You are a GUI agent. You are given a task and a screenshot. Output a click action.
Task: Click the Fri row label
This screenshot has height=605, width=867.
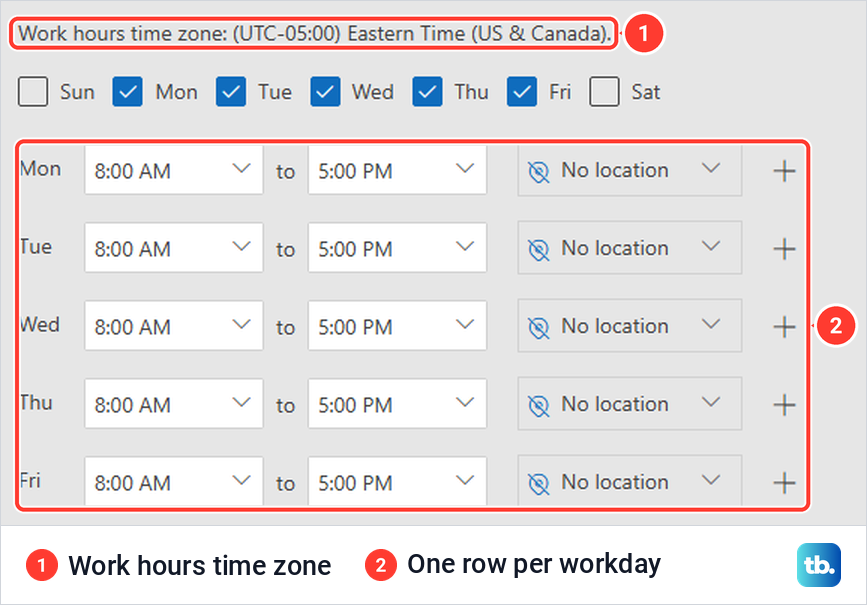click(30, 481)
